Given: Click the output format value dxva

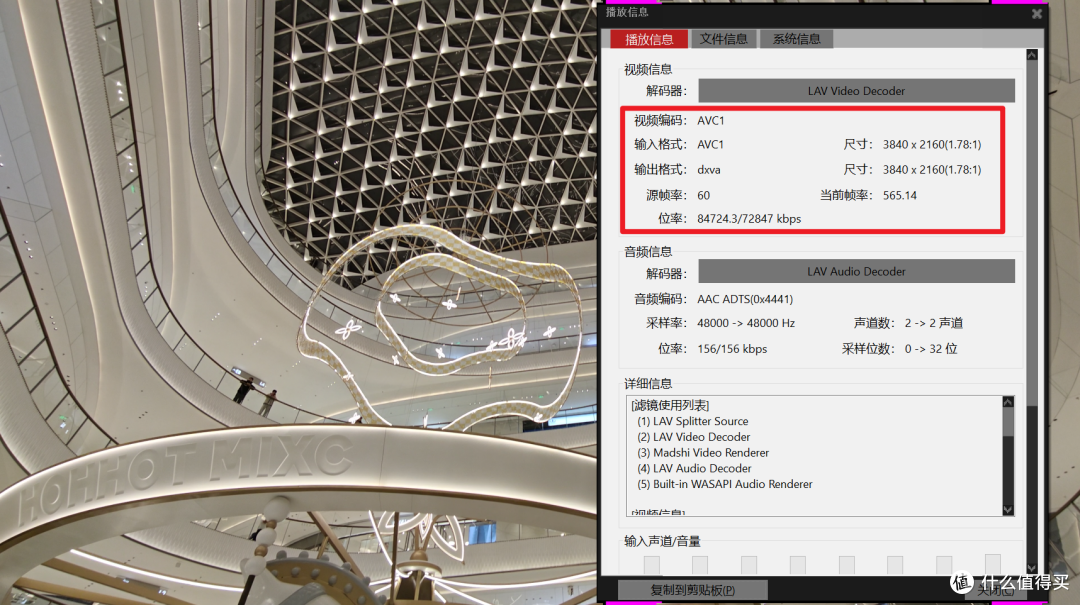Looking at the screenshot, I should click(x=709, y=170).
